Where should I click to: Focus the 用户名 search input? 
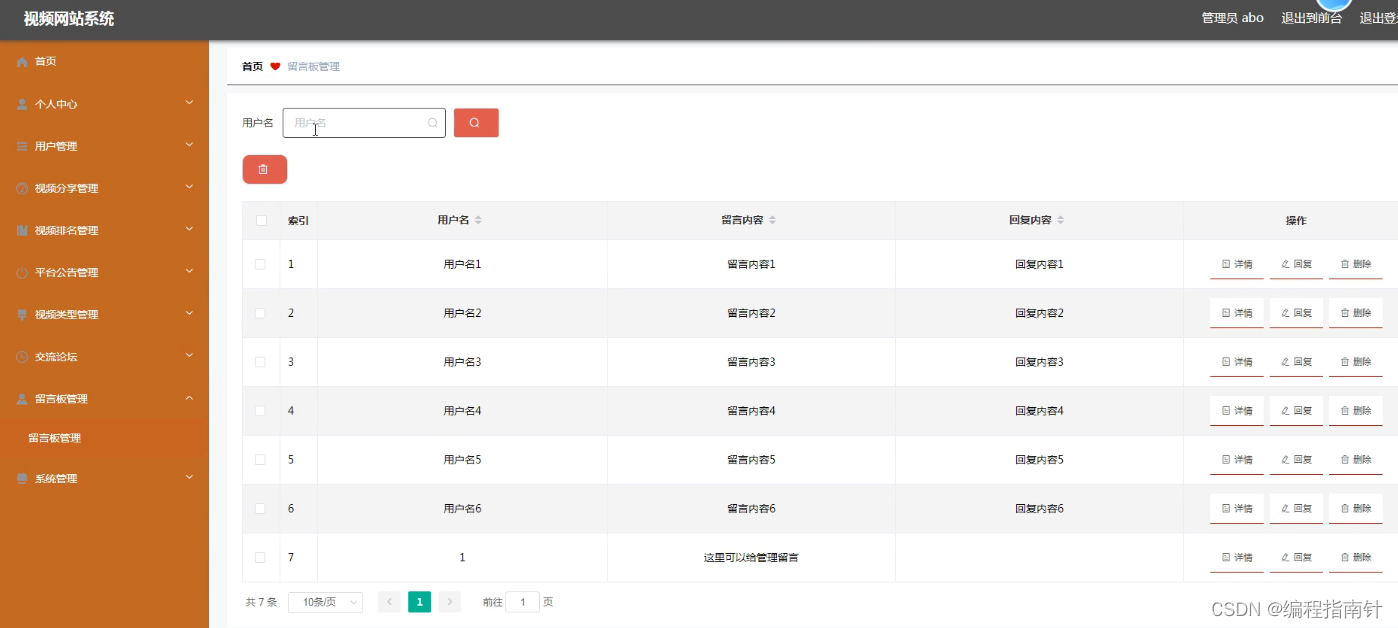pos(364,123)
